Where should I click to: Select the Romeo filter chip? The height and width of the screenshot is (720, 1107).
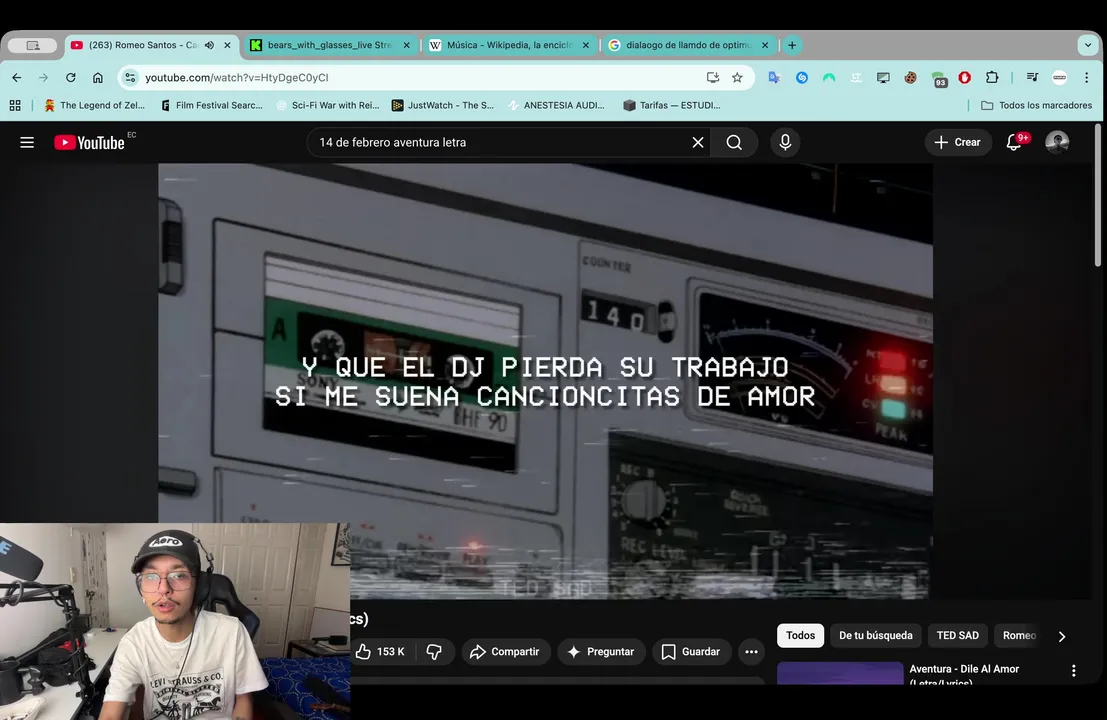coord(1019,635)
